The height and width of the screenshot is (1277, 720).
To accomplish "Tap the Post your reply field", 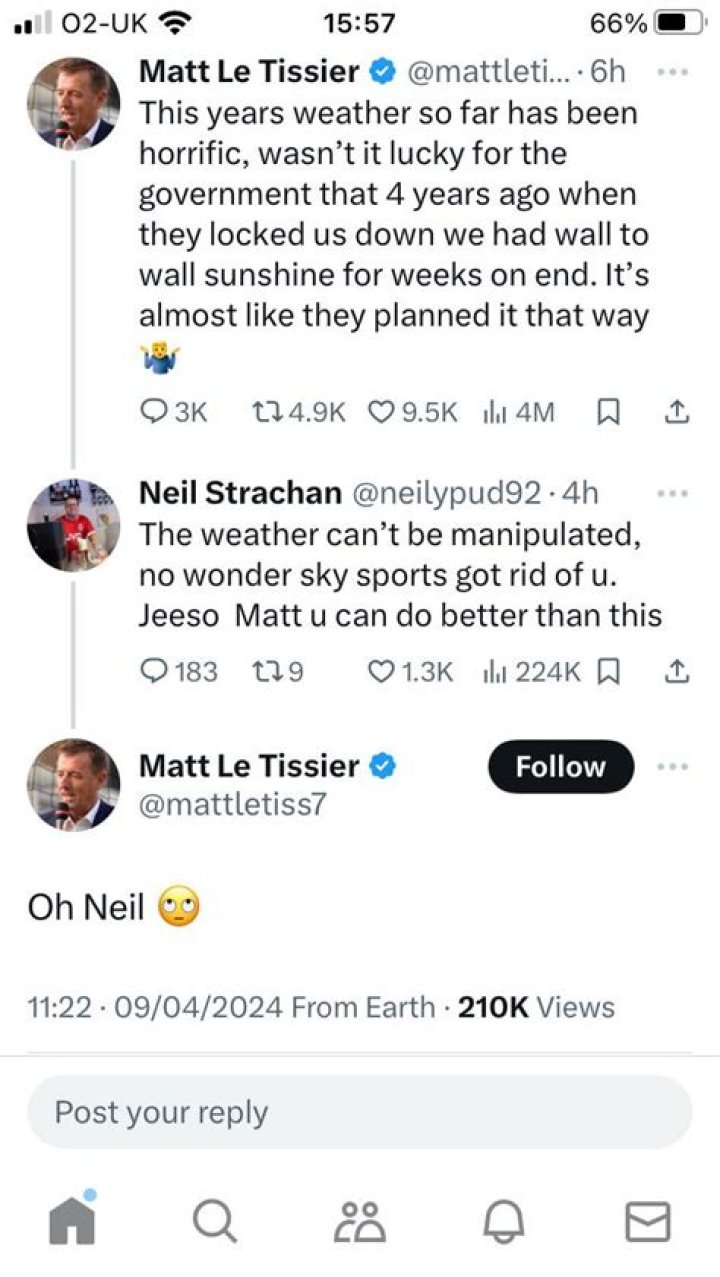I will pos(359,1112).
